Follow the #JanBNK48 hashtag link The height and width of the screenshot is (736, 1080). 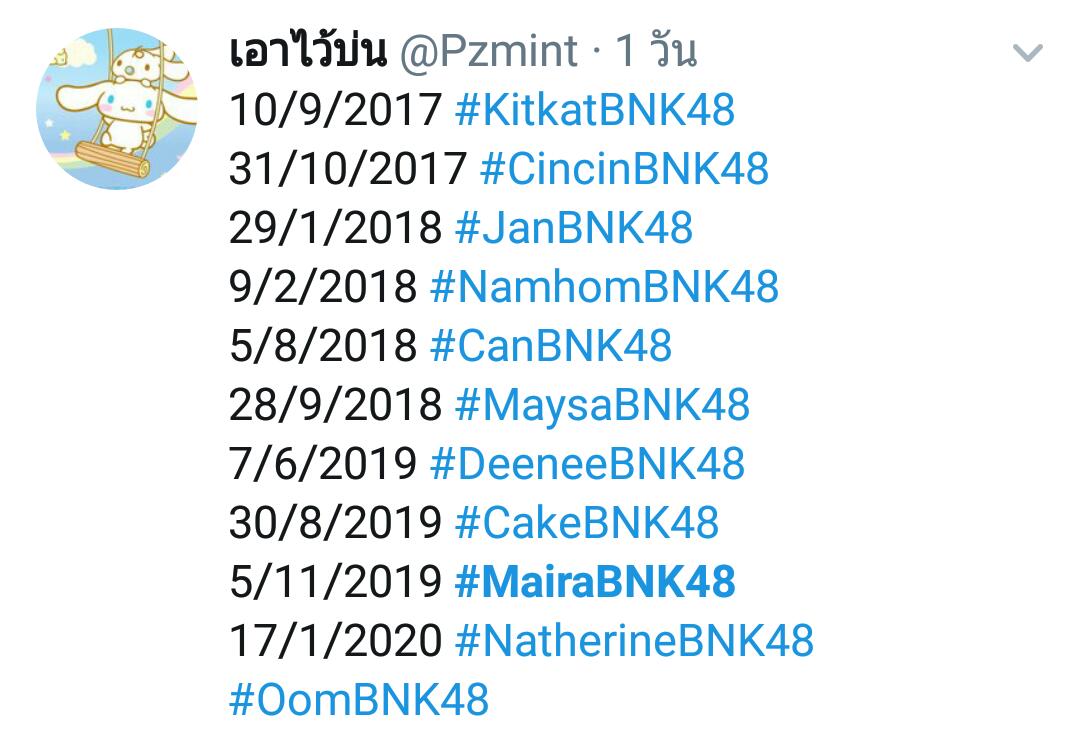[x=573, y=228]
